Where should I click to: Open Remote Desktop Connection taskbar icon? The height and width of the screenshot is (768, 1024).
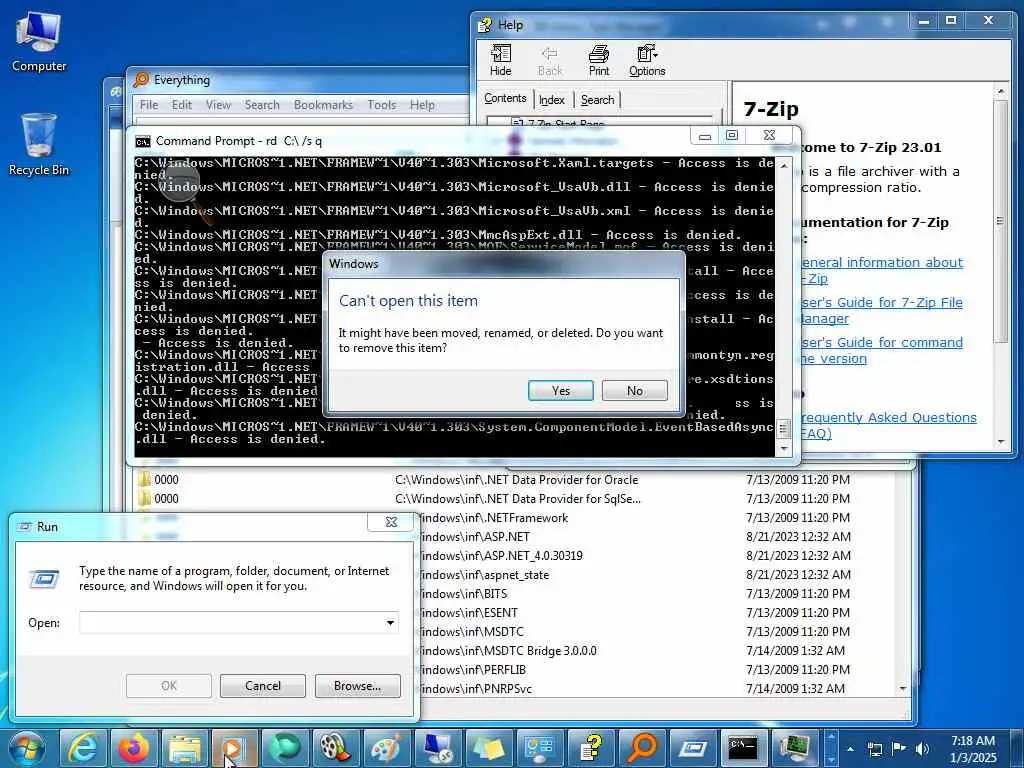(438, 748)
